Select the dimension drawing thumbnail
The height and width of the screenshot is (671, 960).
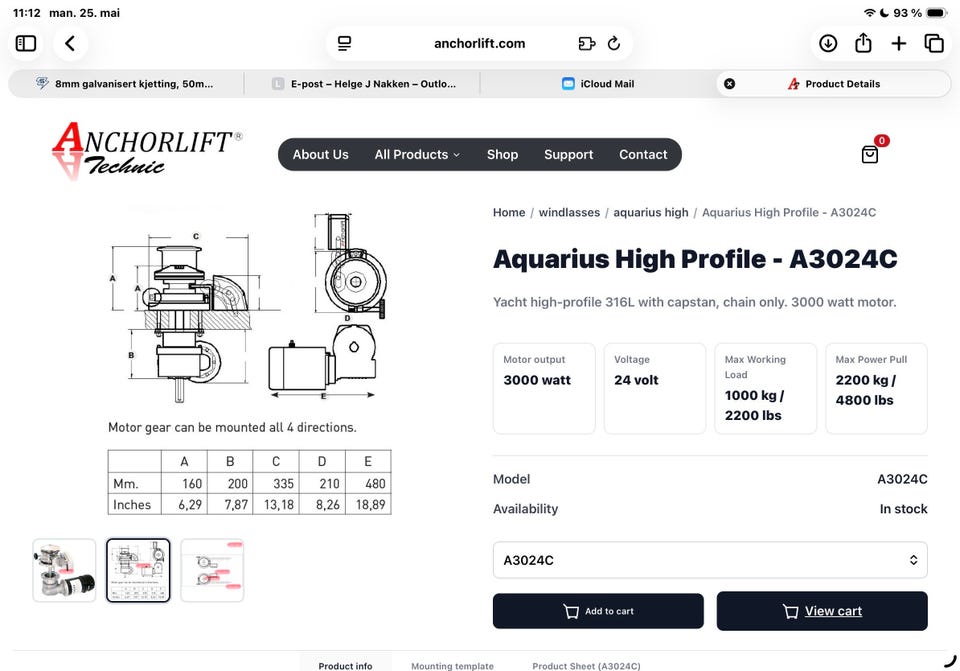(x=138, y=570)
